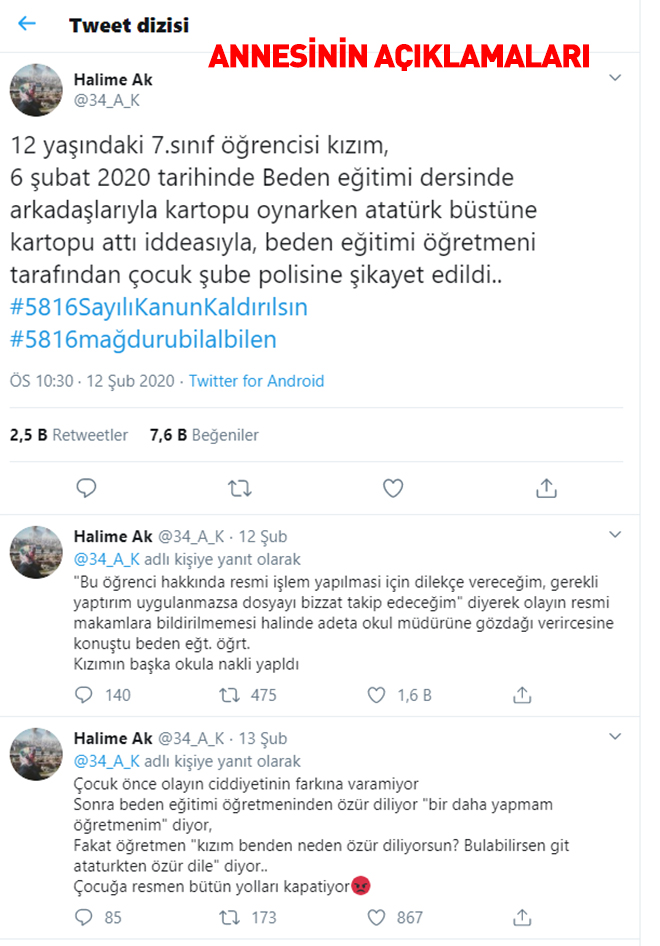Like the 13 Şub reply with 867 likes
This screenshot has width=660, height=946.
376,918
